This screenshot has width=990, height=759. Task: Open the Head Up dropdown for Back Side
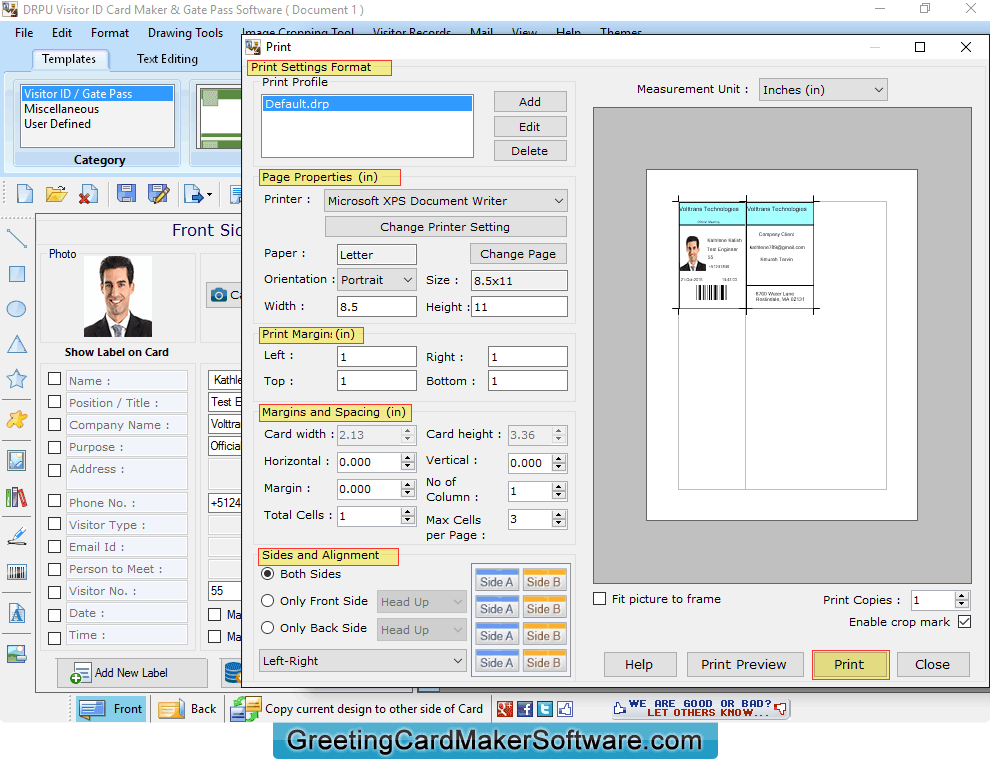(422, 630)
